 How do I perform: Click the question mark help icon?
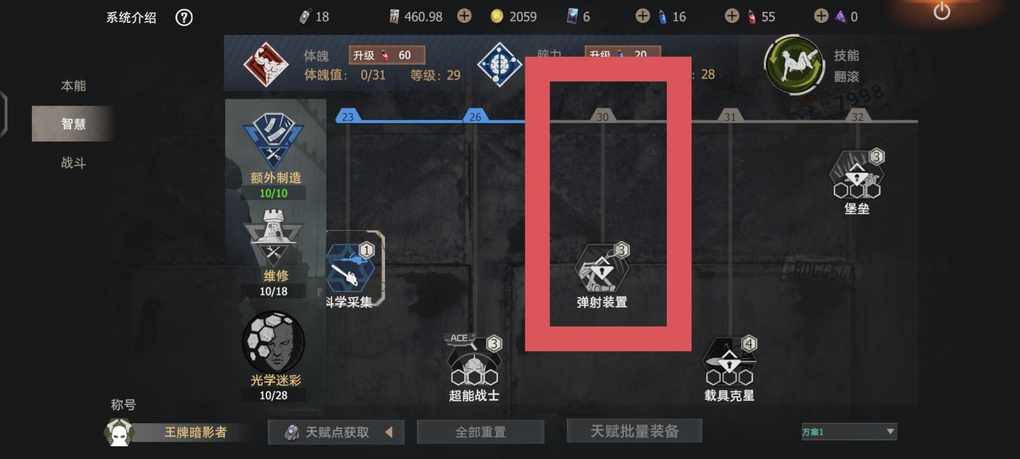tap(183, 18)
